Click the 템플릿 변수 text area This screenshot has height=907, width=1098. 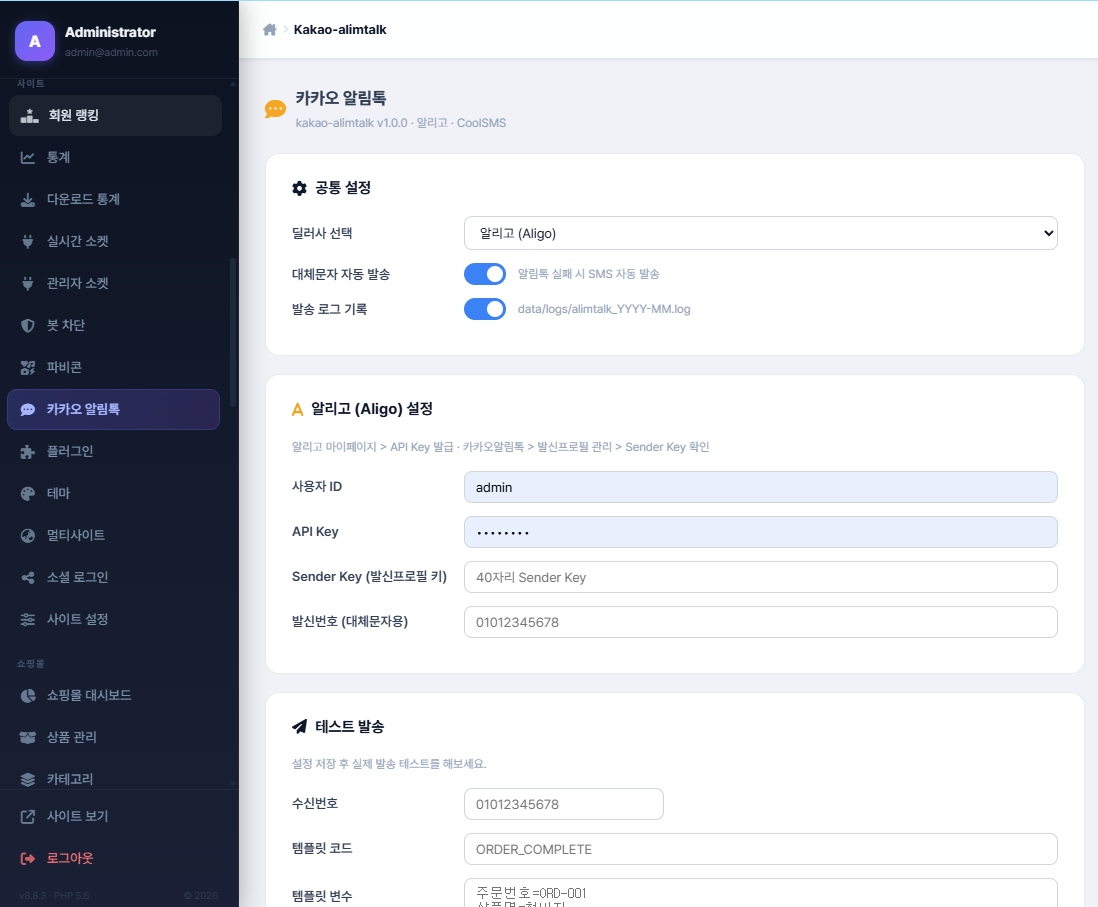pos(760,893)
